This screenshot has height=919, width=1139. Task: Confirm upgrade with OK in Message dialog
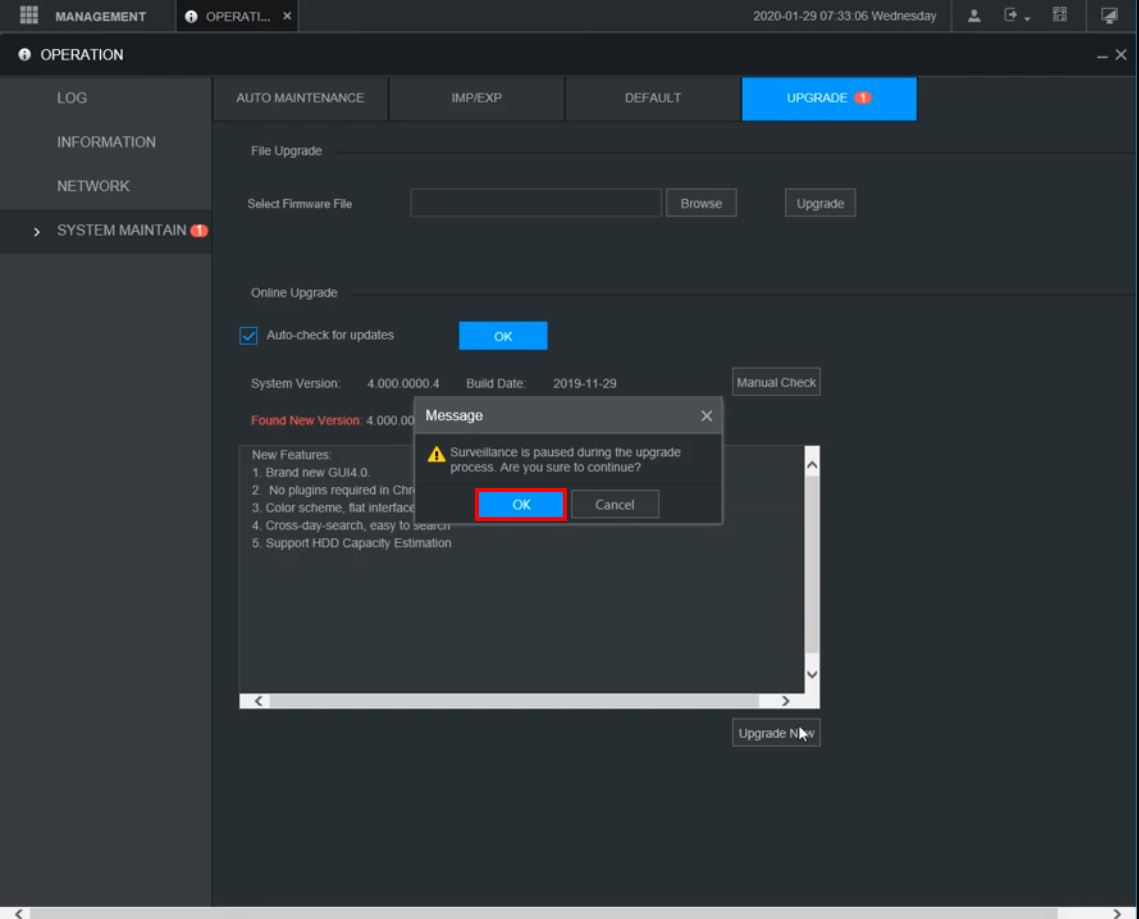pyautogui.click(x=521, y=505)
